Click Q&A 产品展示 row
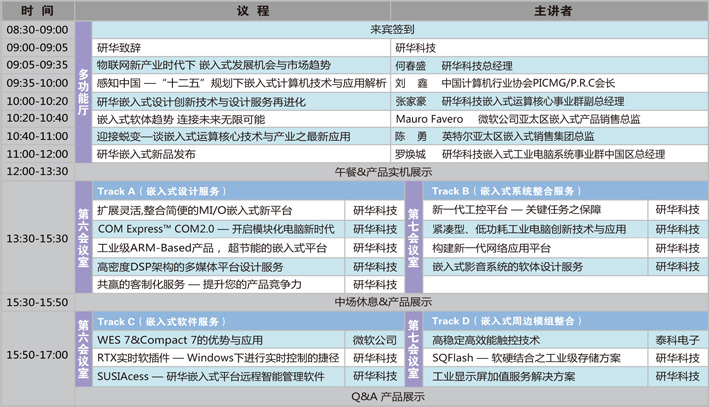This screenshot has width=710, height=407. point(392,397)
